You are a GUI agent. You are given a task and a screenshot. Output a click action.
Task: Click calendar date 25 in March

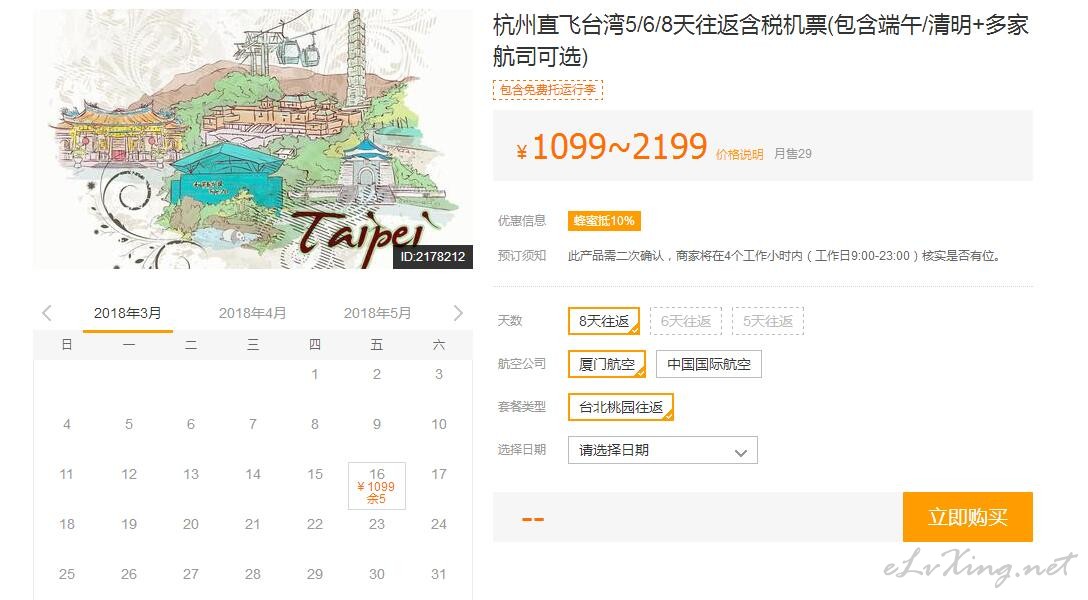(x=67, y=574)
